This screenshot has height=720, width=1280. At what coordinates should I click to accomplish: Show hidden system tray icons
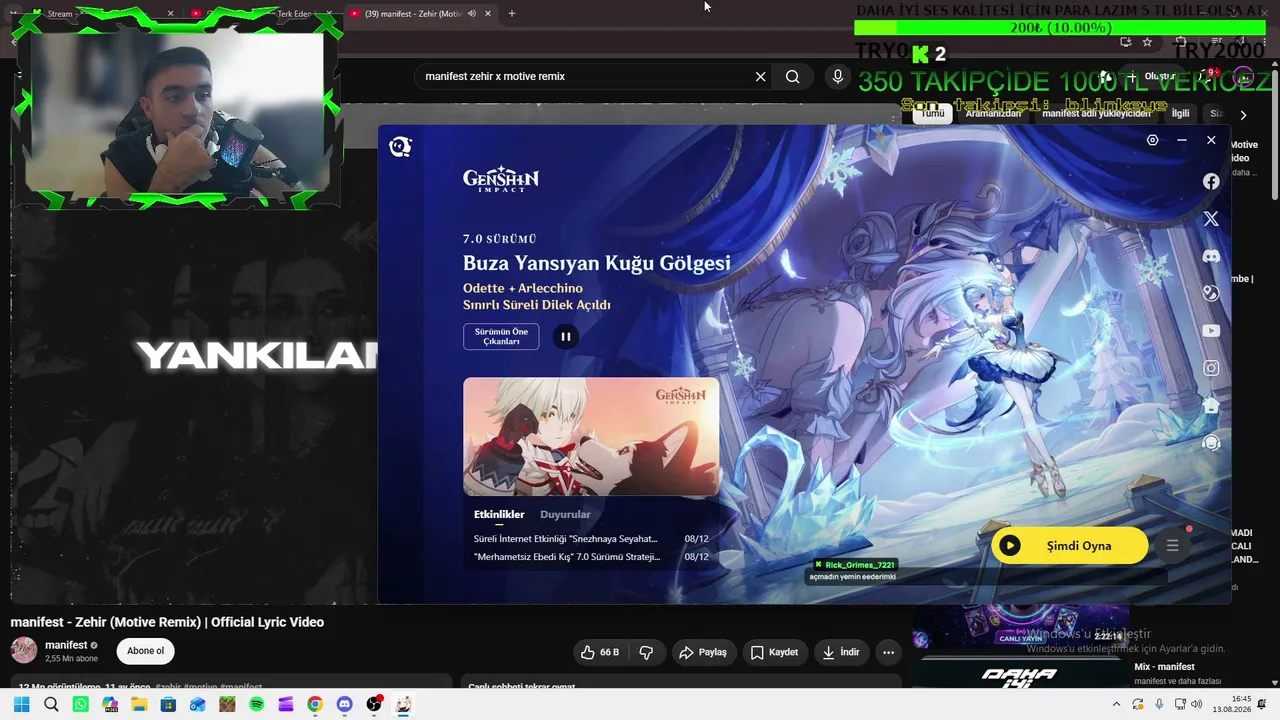[x=1116, y=704]
